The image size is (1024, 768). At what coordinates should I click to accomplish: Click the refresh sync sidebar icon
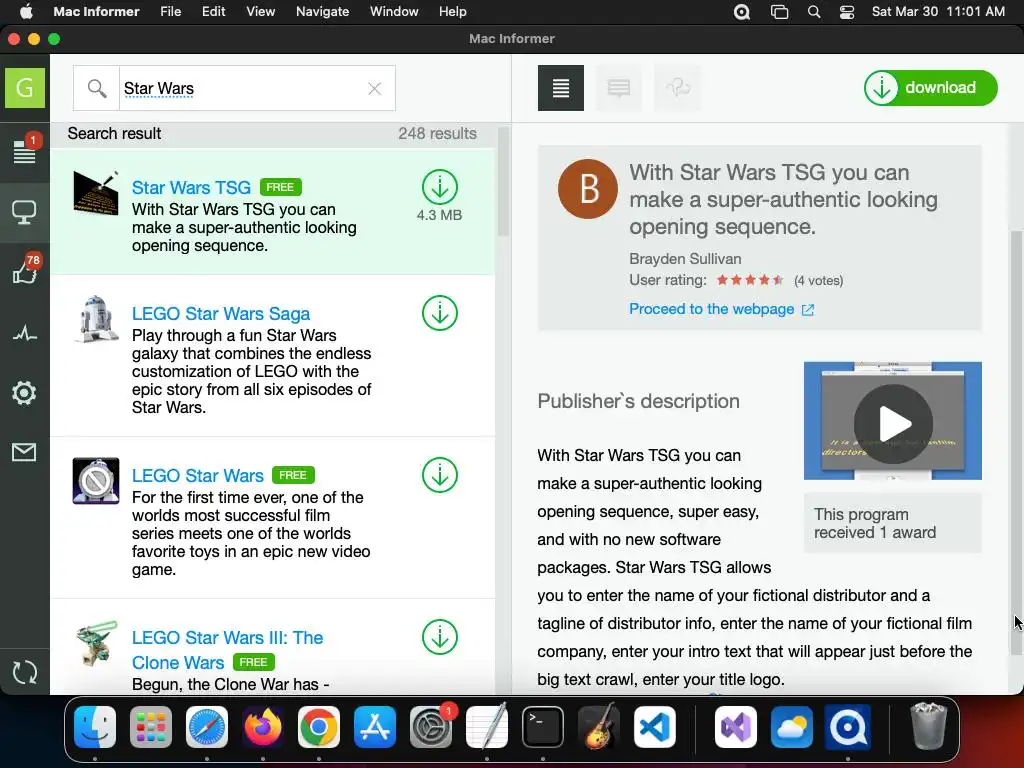pos(25,672)
